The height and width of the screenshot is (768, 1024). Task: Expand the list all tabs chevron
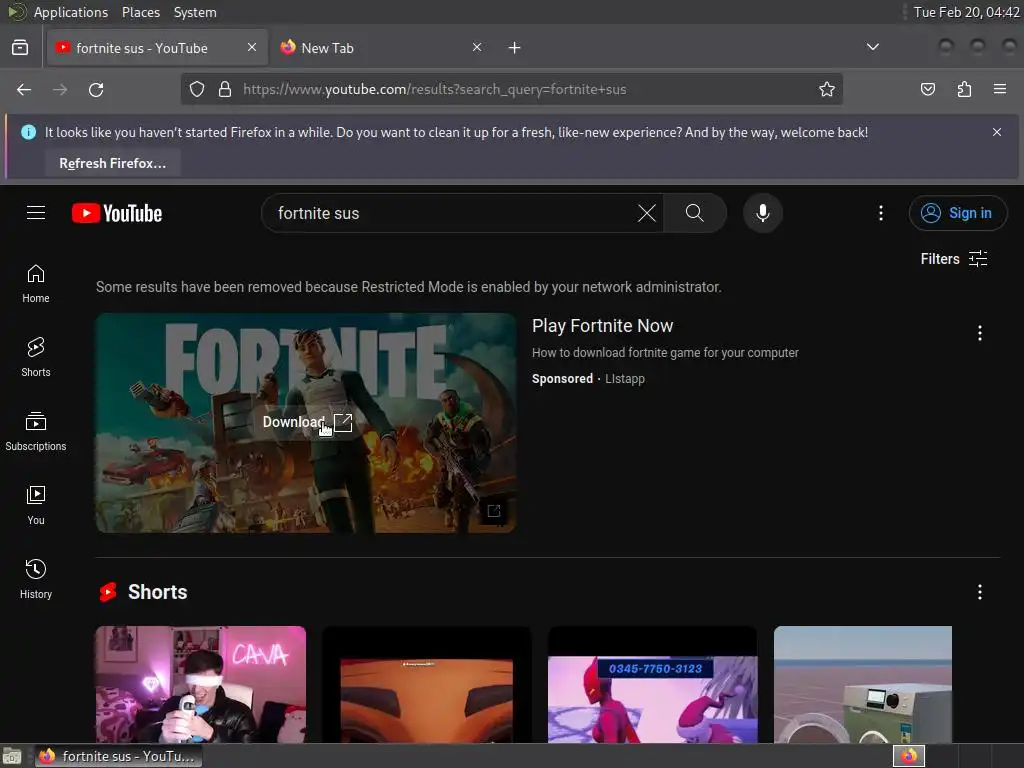(872, 47)
